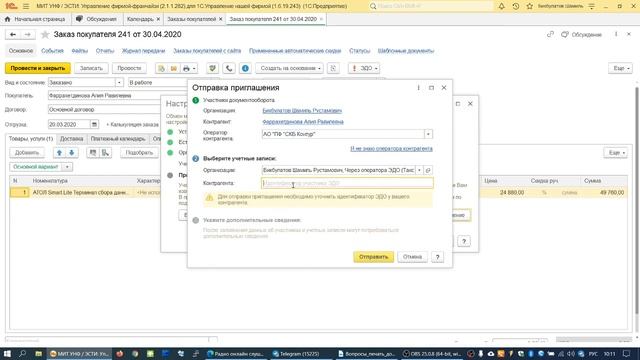Open Обсуждение discussion in document header

click(x=582, y=35)
